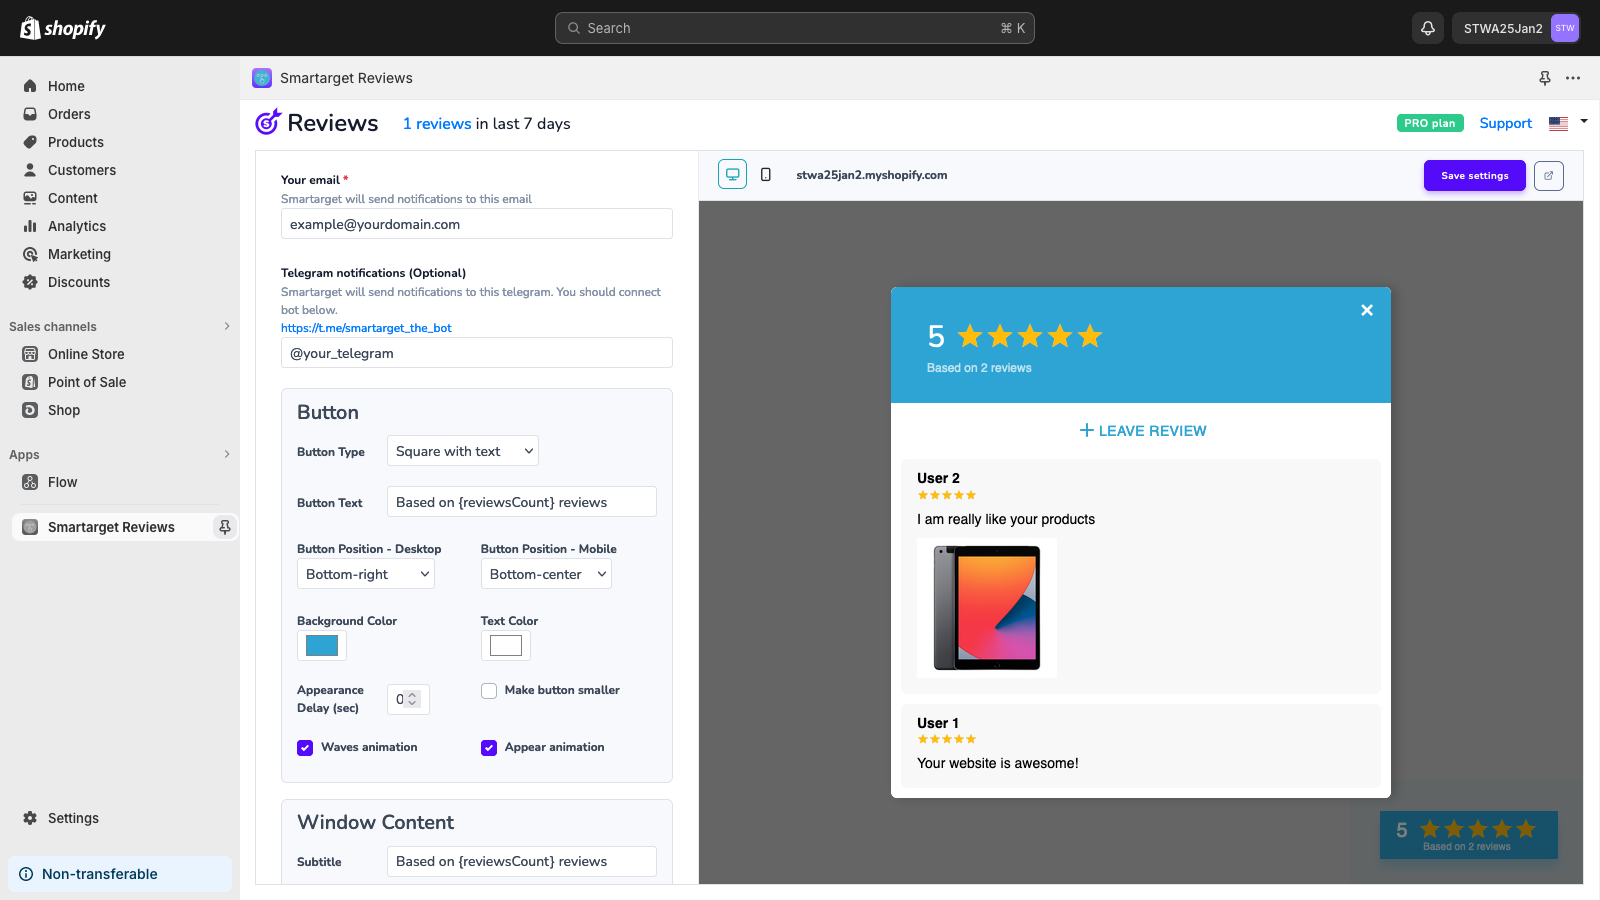
Task: Click the Point of Sale icon
Action: 30,382
